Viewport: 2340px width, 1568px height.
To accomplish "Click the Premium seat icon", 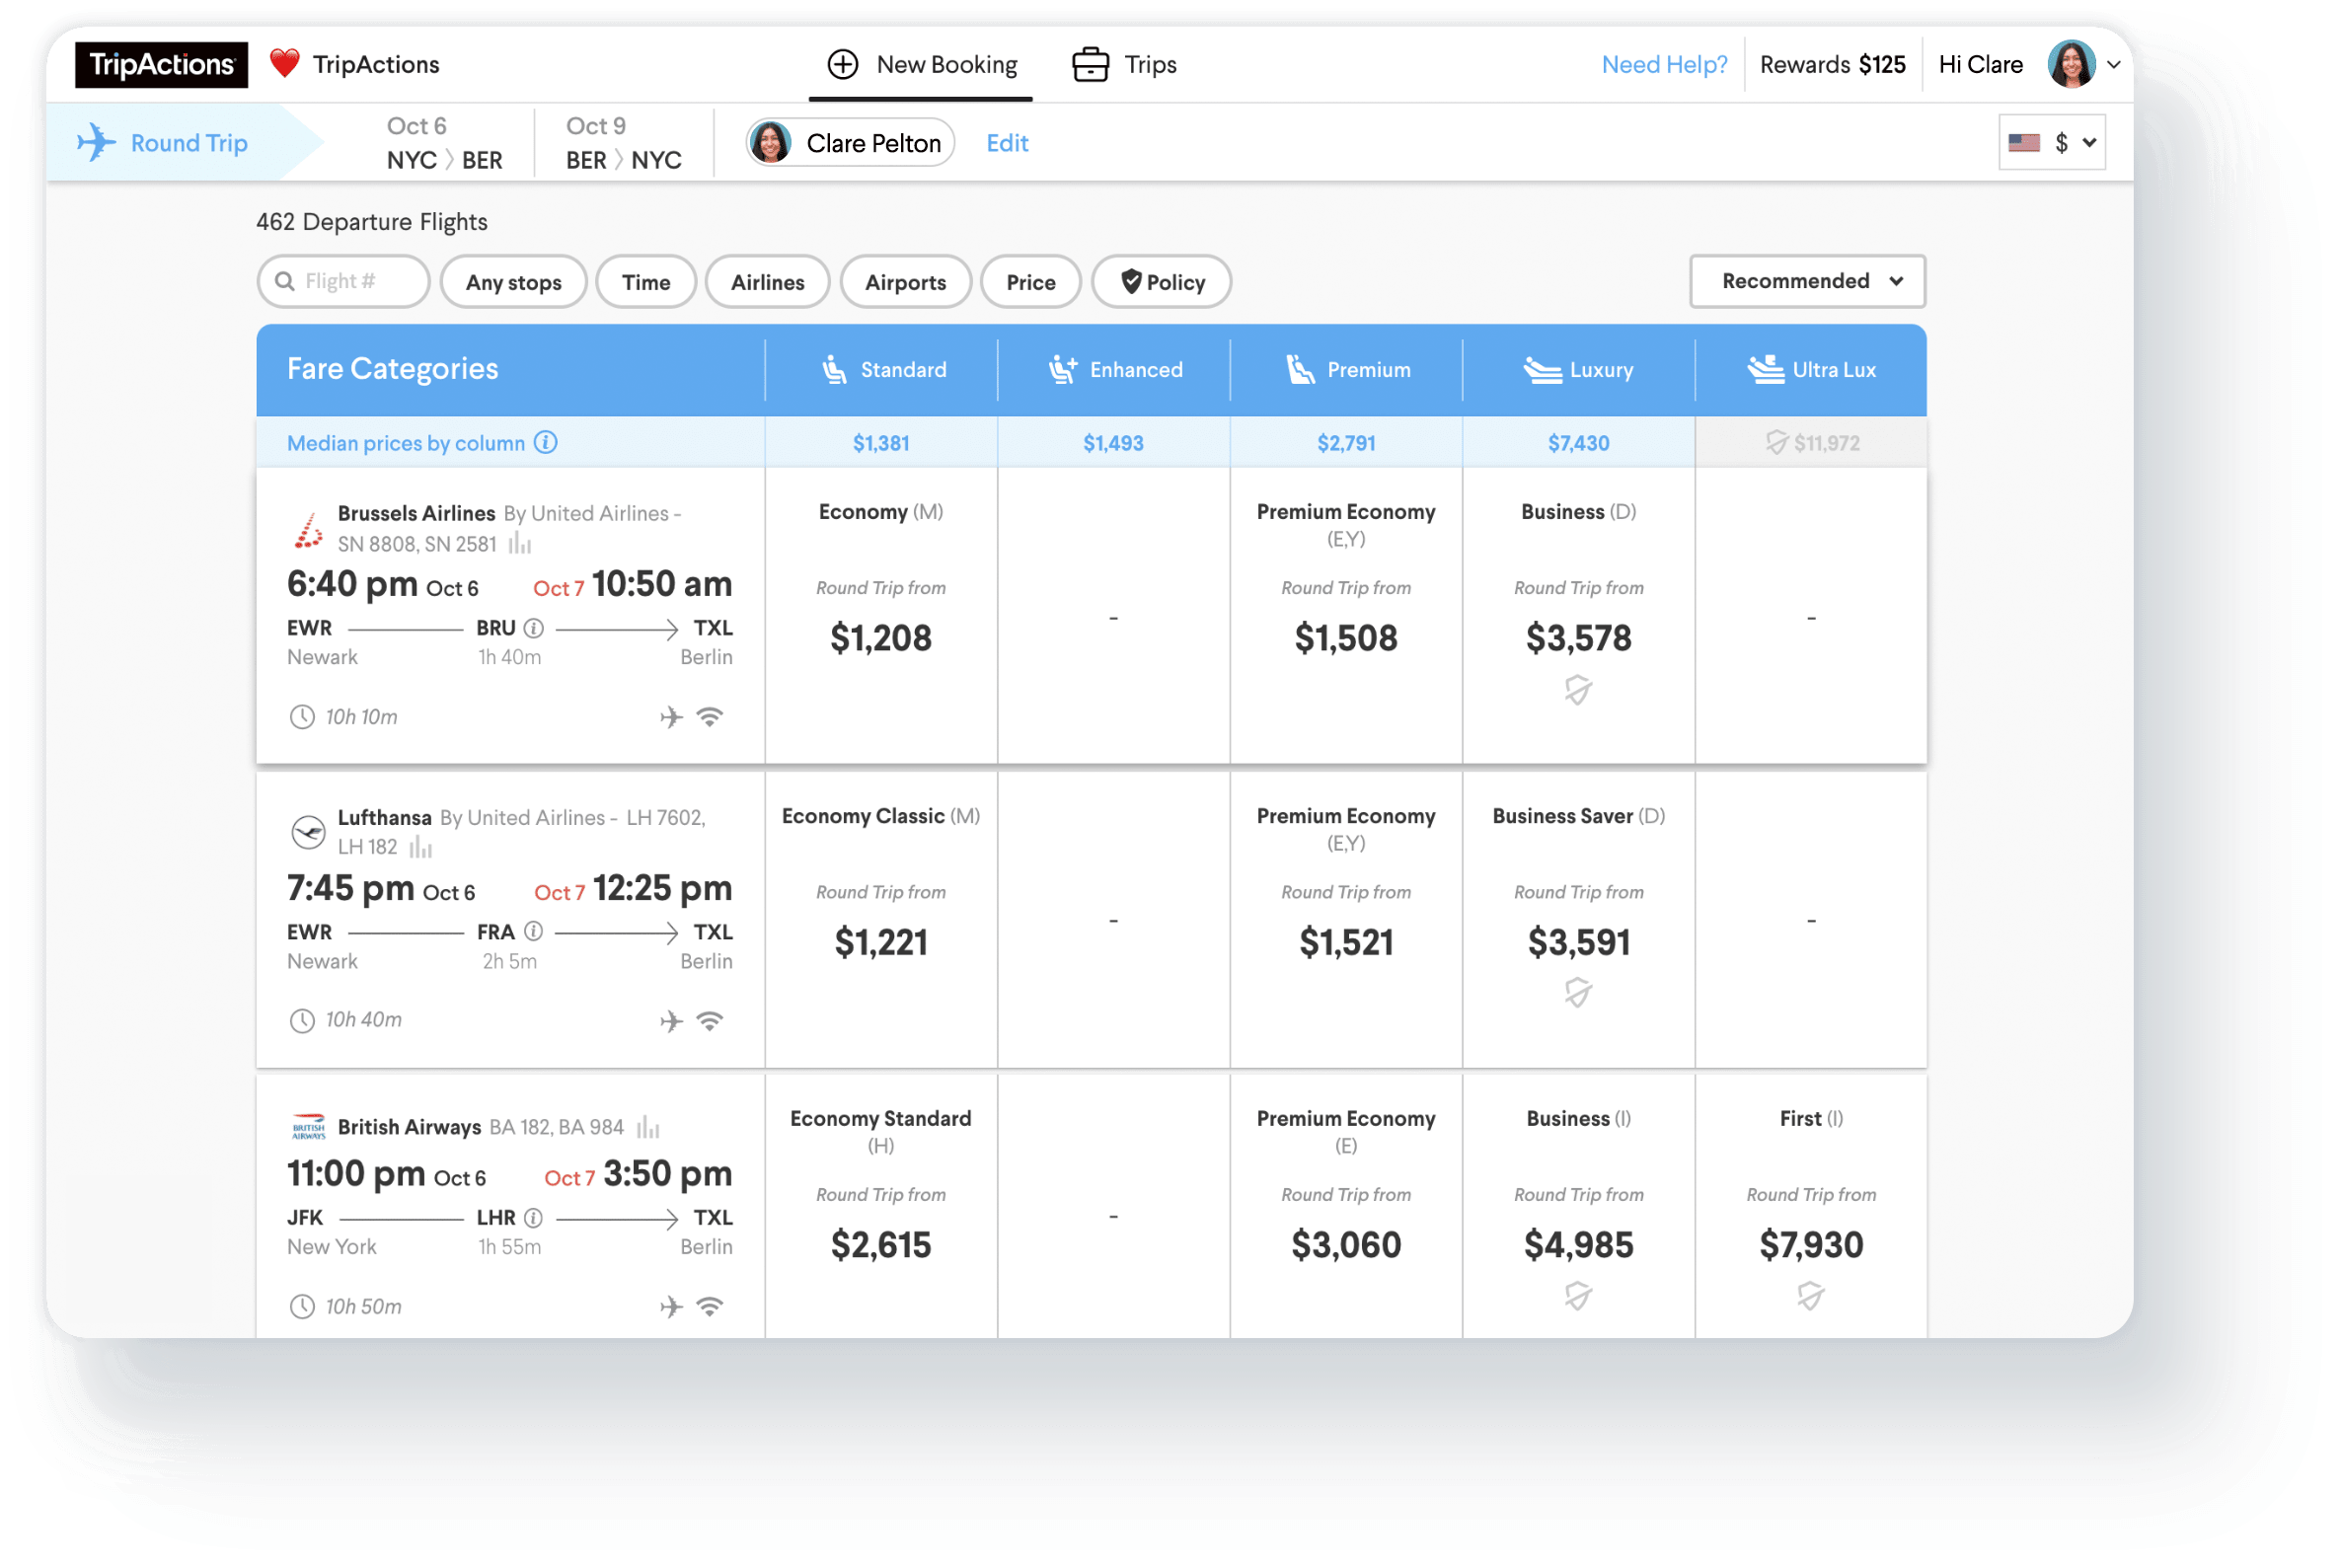I will coord(1300,370).
